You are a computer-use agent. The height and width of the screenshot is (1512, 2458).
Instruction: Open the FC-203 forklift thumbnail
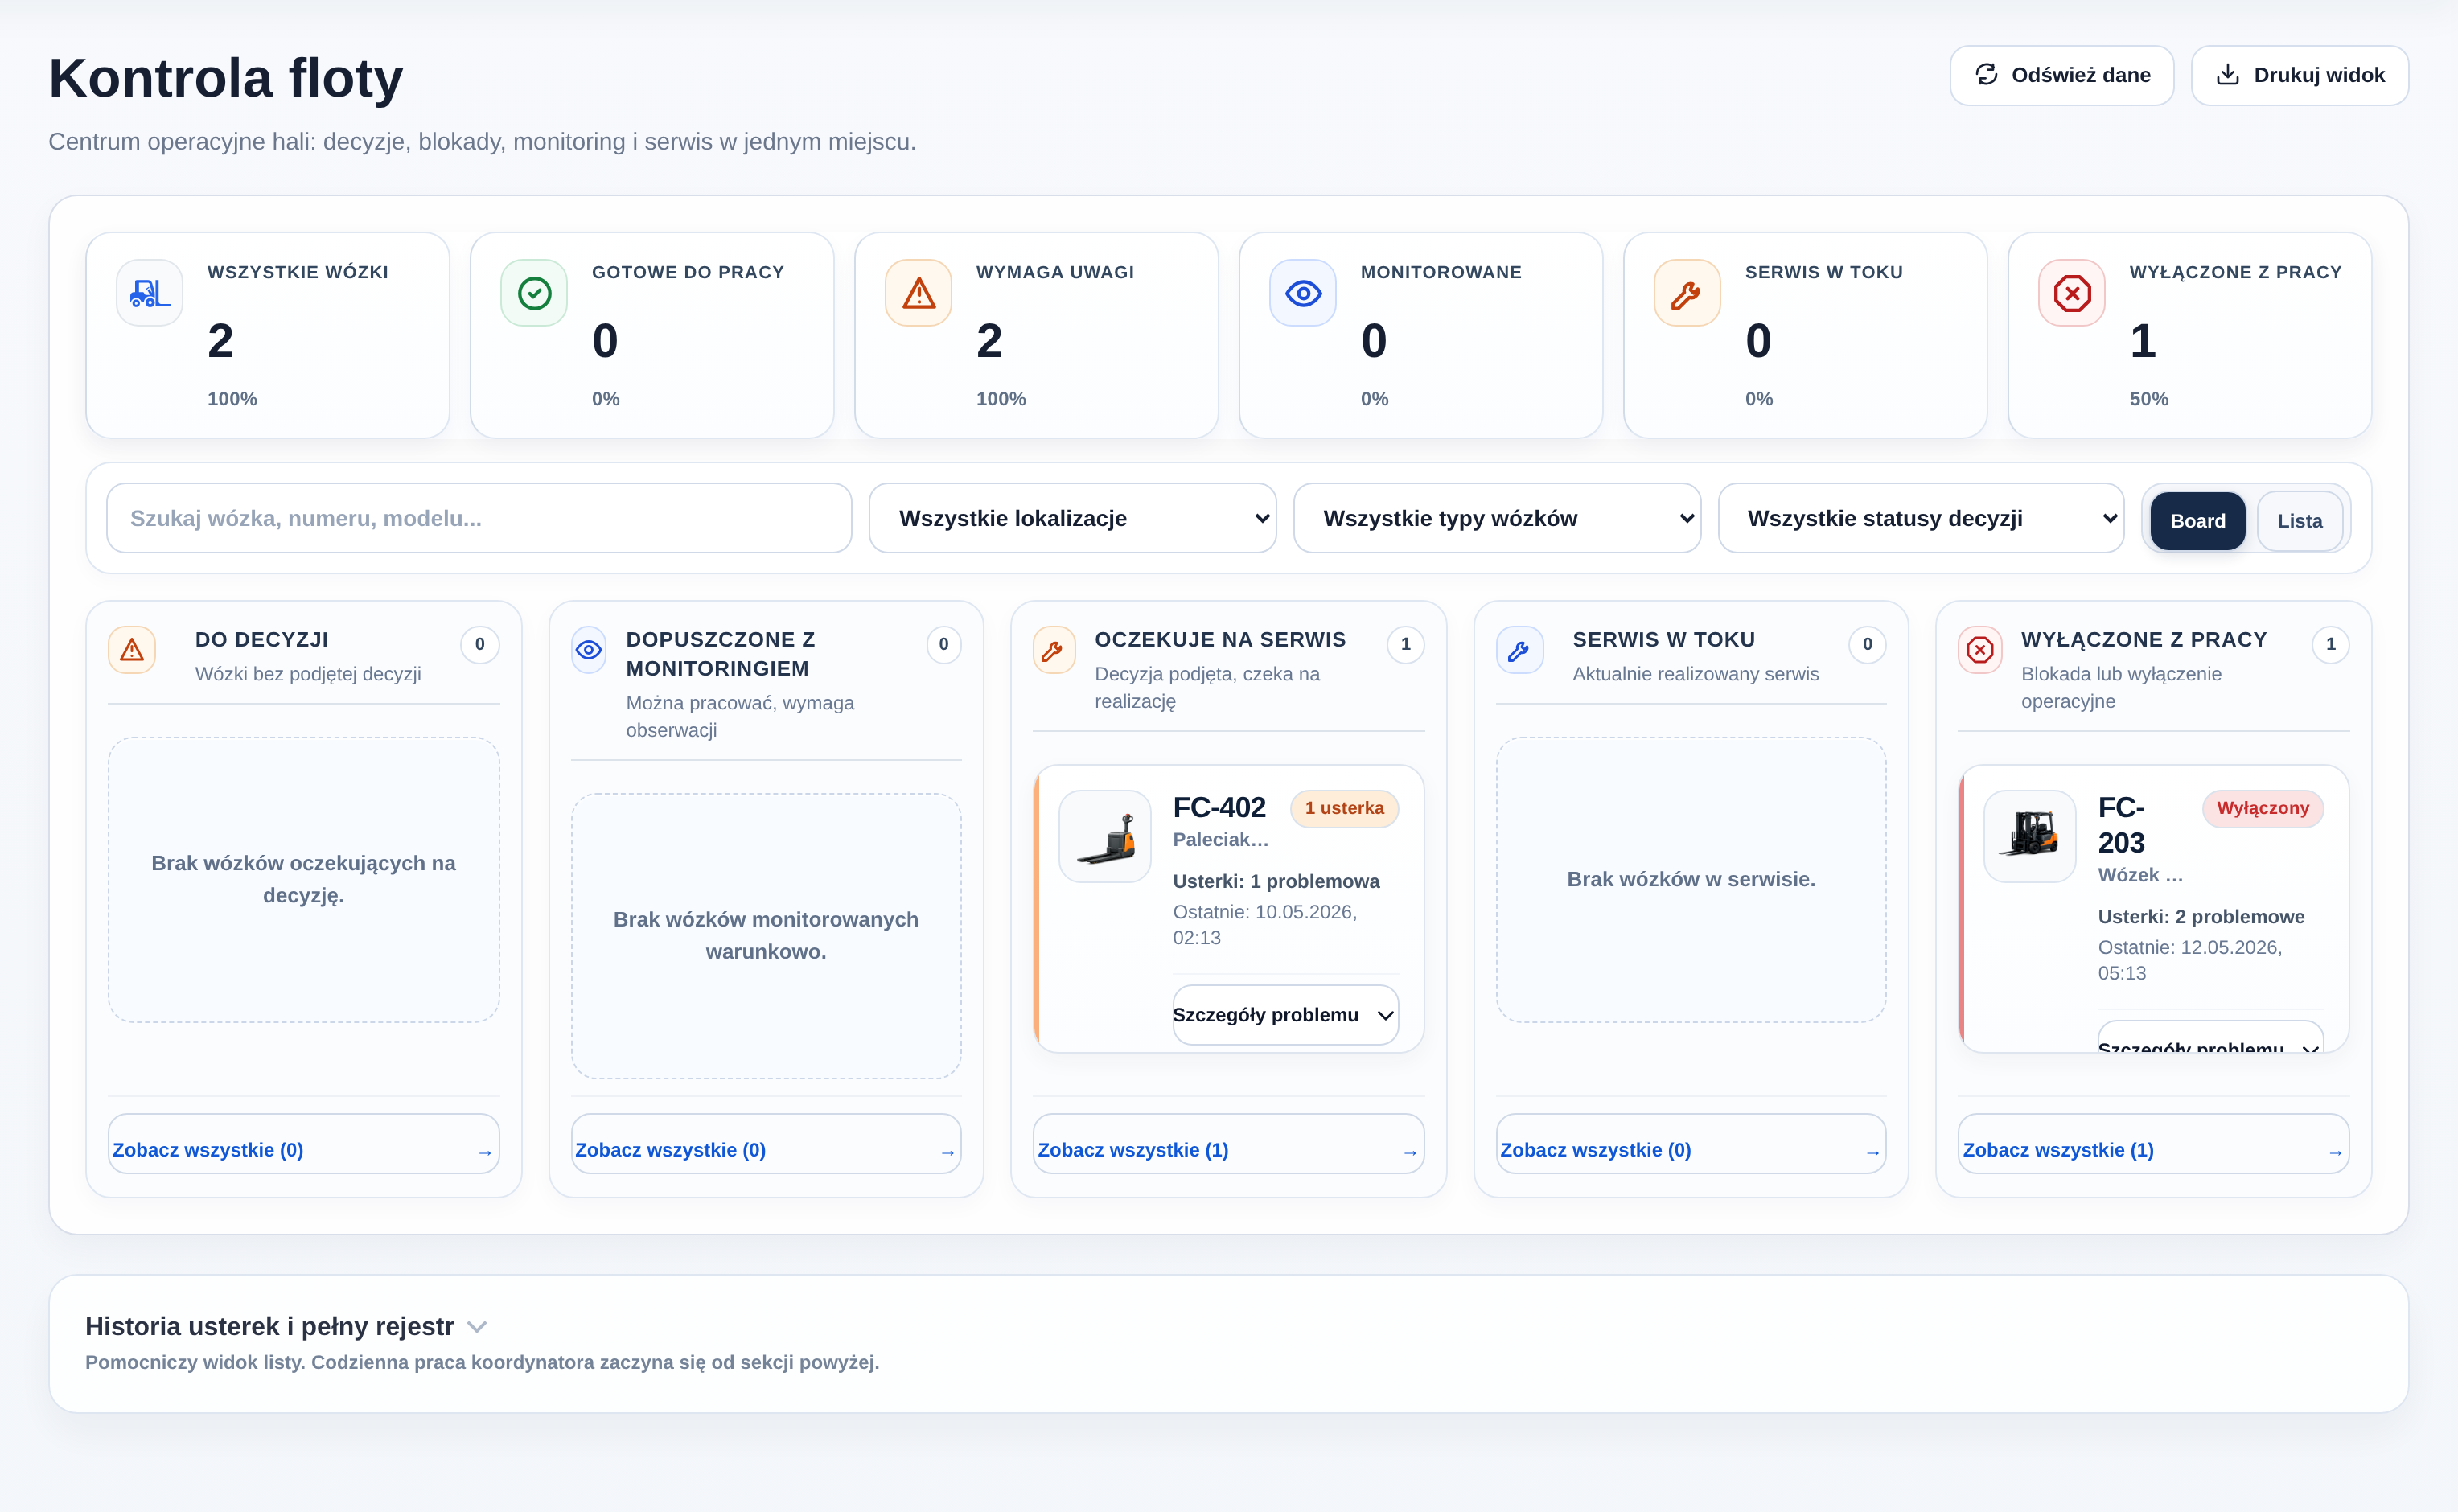[2030, 836]
